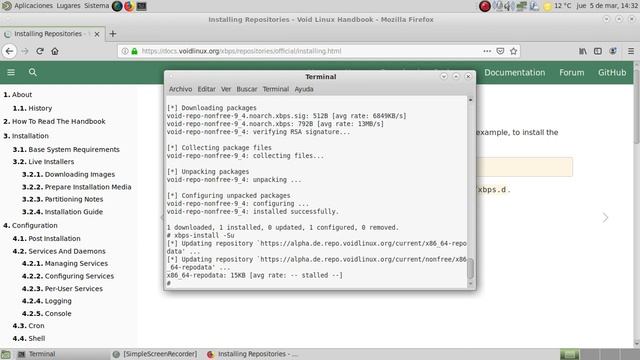
Task: Toggle Firefox sidebar view icon
Action: (598, 51)
